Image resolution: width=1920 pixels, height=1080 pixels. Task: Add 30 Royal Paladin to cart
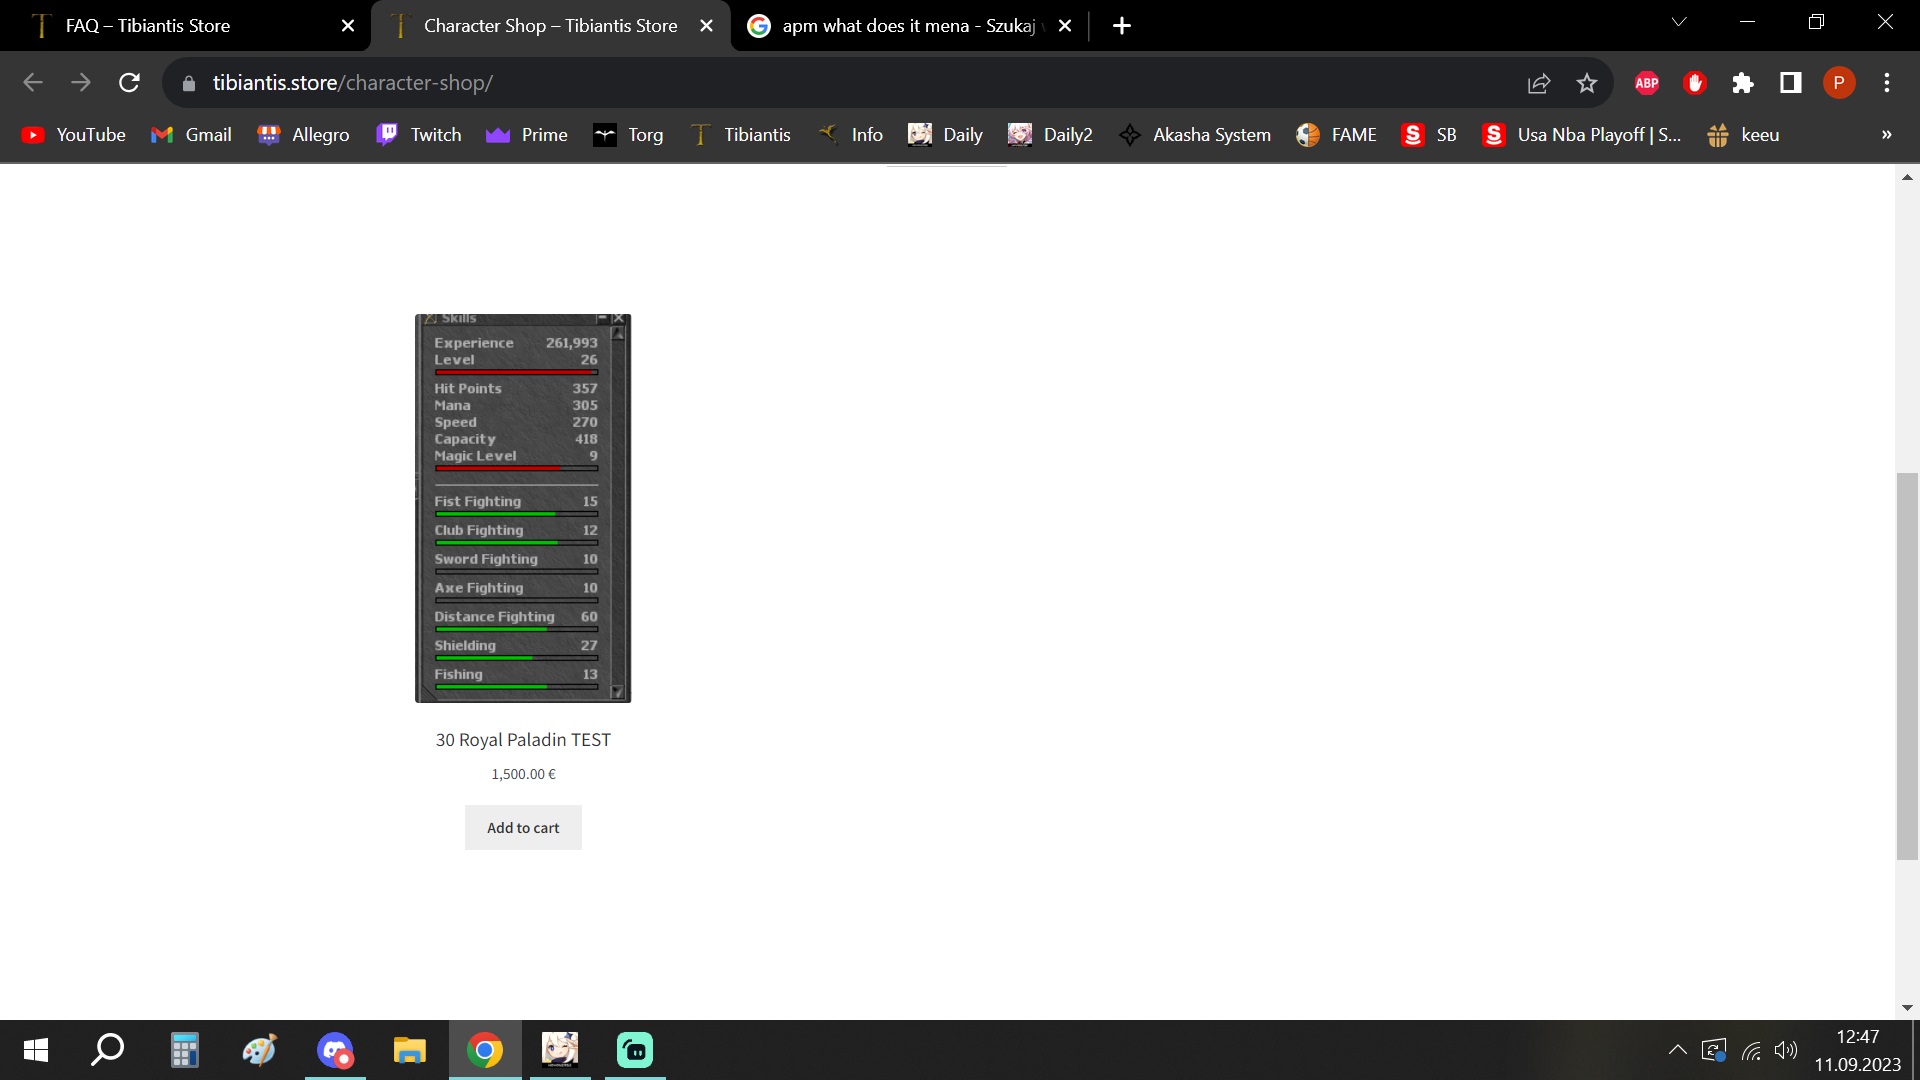523,828
